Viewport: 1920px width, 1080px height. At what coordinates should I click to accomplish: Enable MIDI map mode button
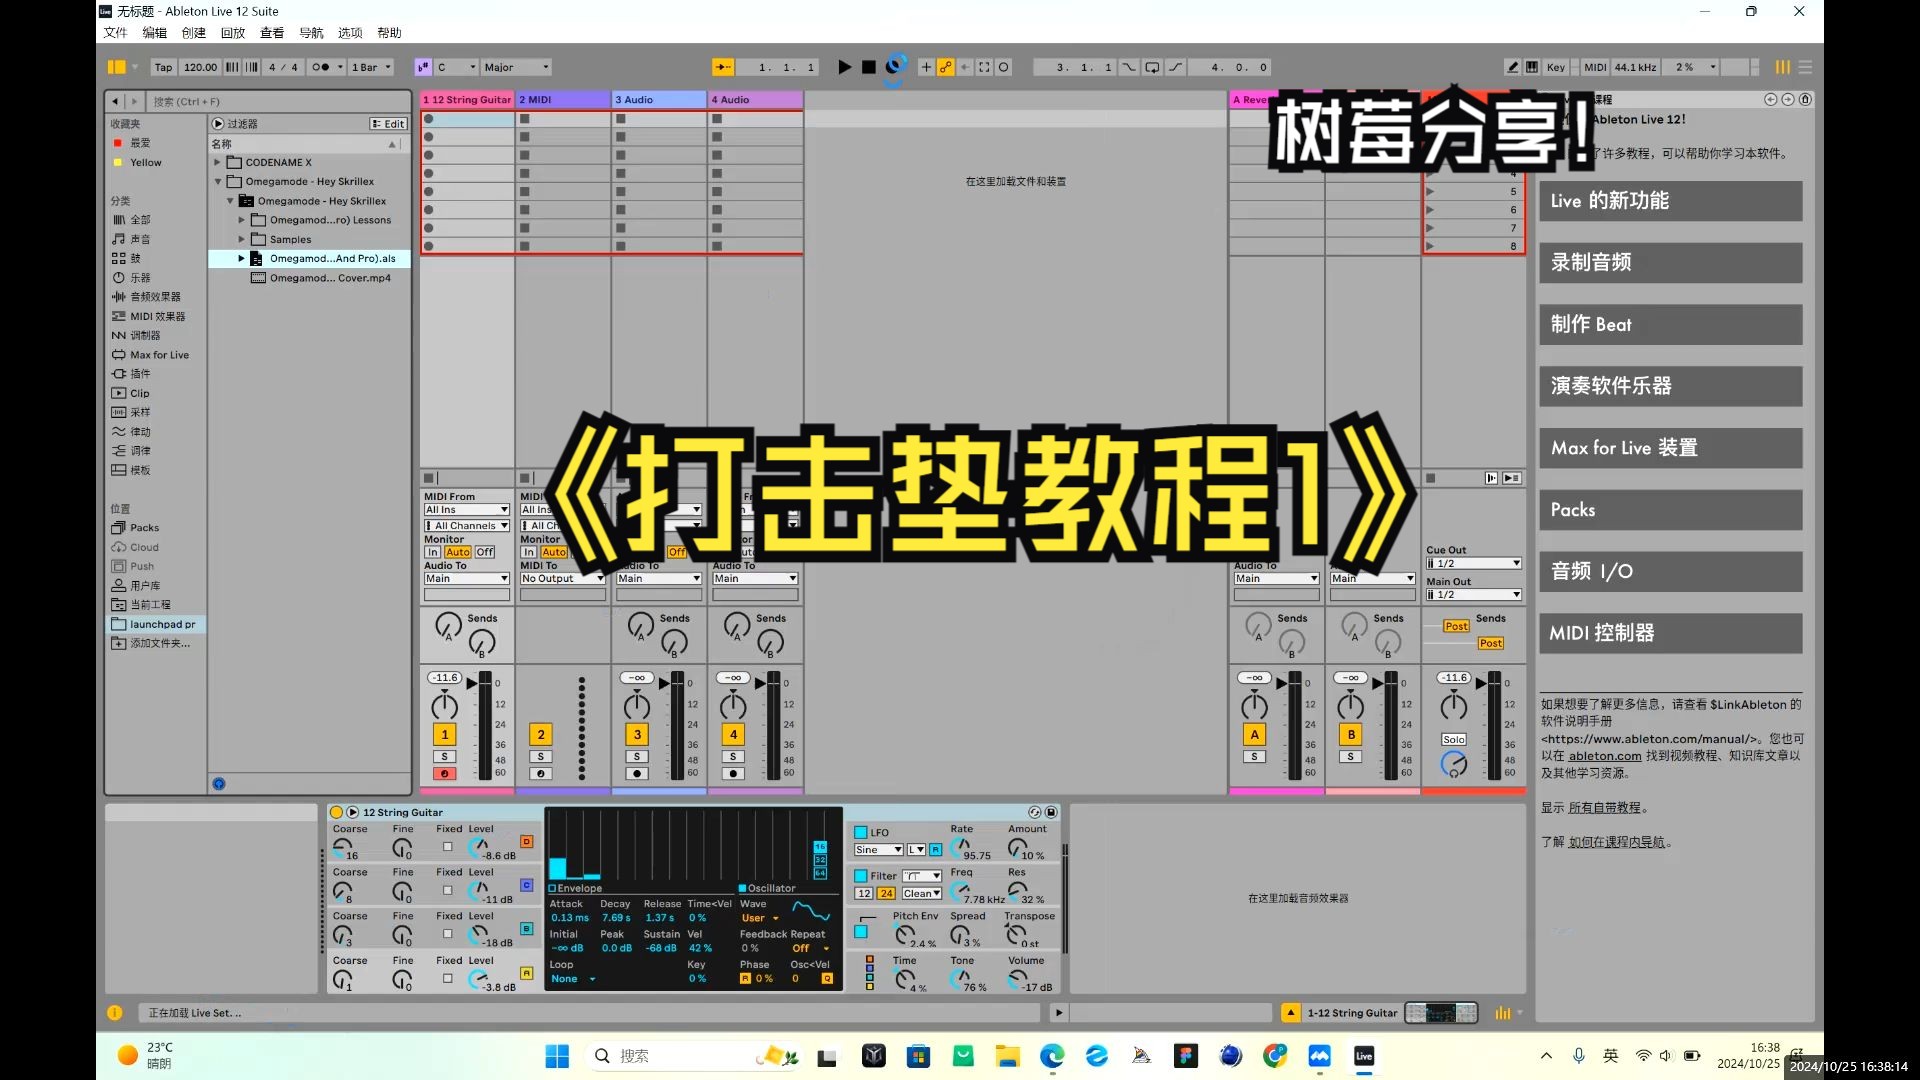1595,67
